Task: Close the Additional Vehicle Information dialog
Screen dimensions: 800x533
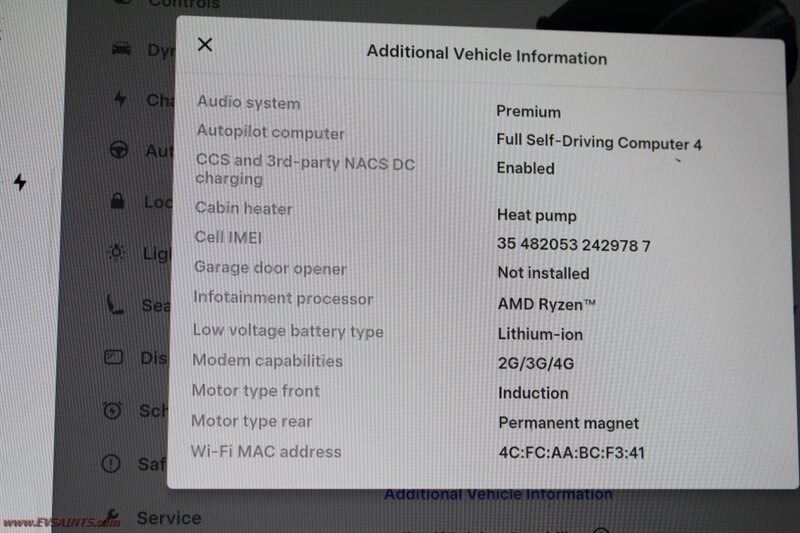Action: (x=205, y=44)
